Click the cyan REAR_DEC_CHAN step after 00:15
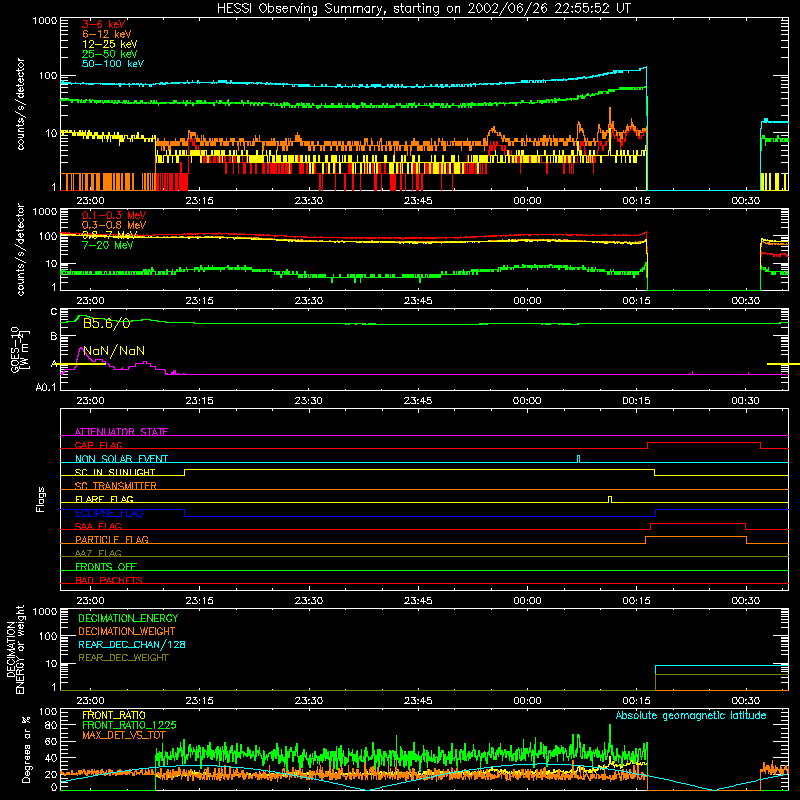Viewport: 800px width, 800px height. click(x=721, y=666)
